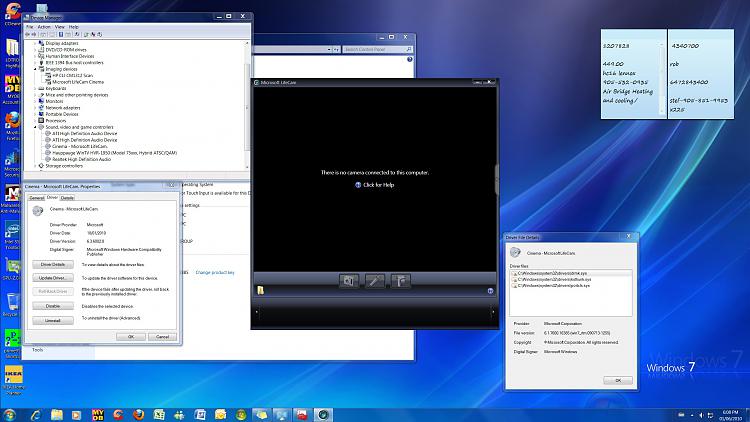Collapse the Imaging devices node
Screen dimensions: 750x422
click(35, 69)
